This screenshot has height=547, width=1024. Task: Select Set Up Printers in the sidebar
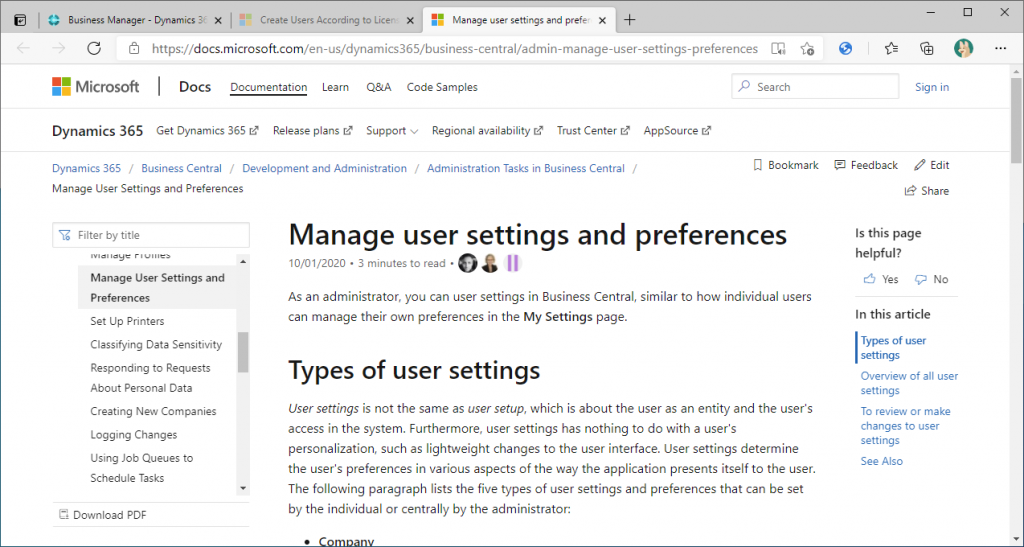pyautogui.click(x=127, y=321)
